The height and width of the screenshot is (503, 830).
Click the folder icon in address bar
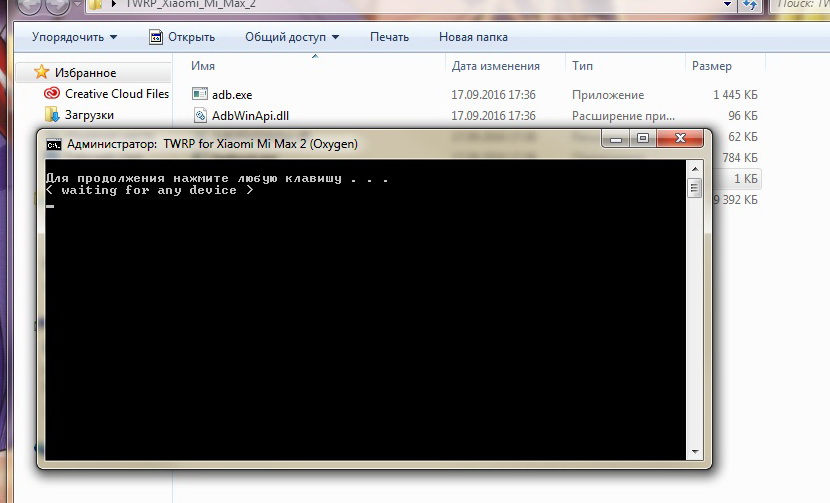coord(94,4)
